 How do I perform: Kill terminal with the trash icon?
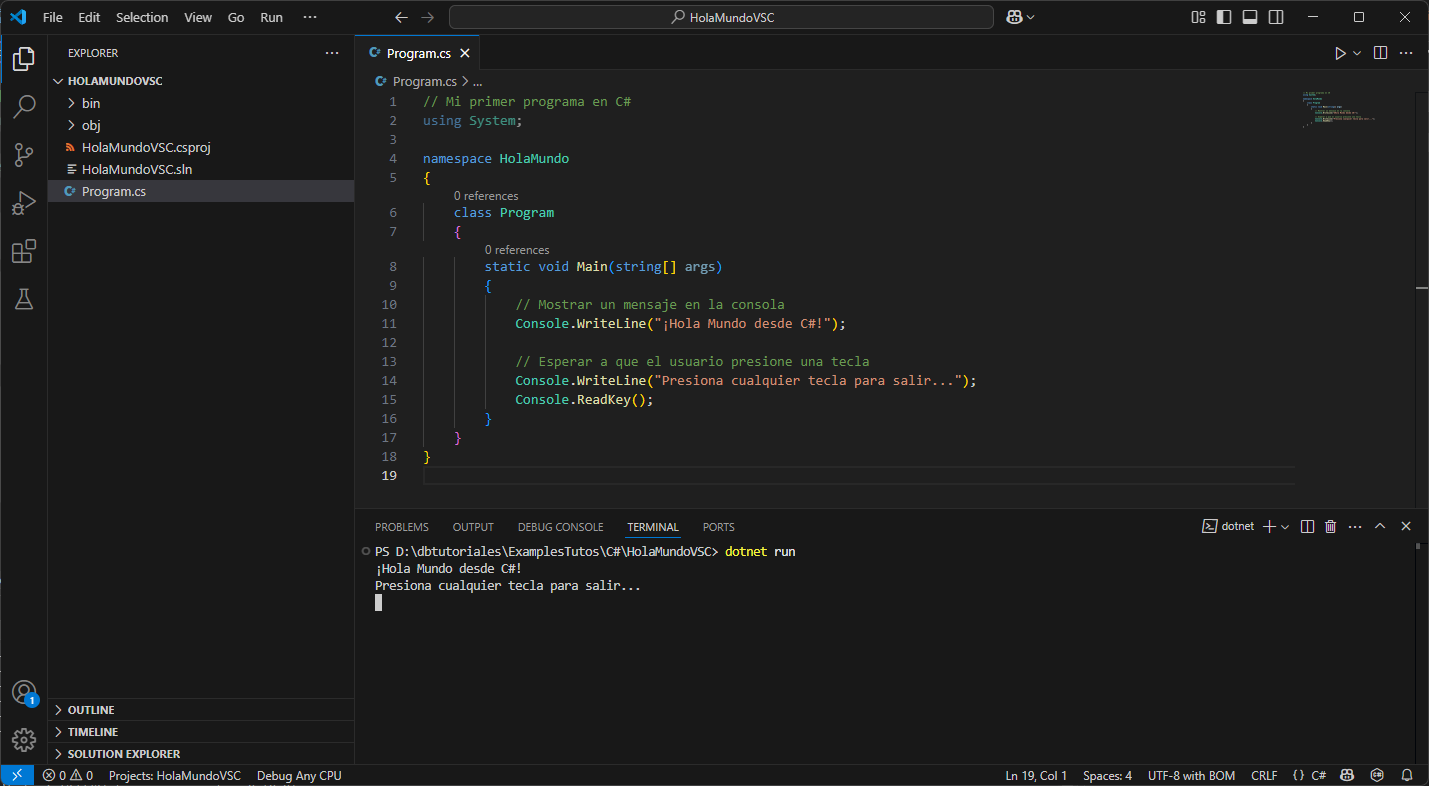click(x=1330, y=527)
